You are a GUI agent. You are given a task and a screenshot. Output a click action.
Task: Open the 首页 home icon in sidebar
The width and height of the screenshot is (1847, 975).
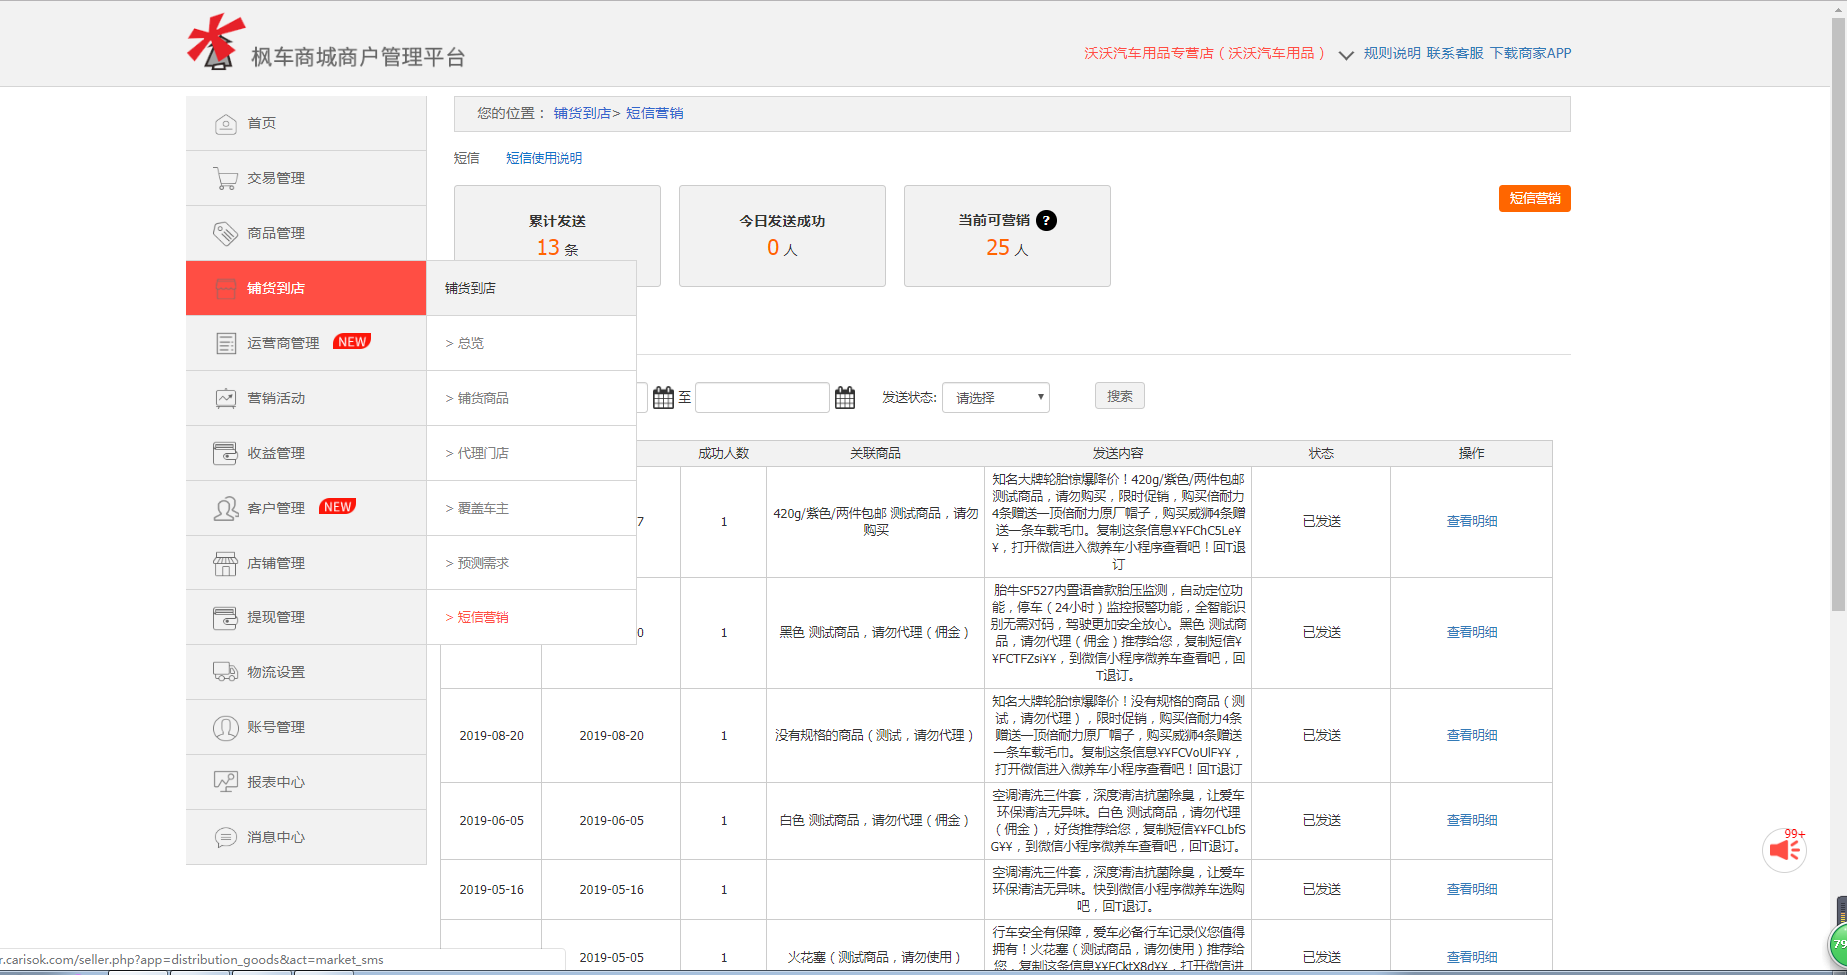(x=225, y=122)
